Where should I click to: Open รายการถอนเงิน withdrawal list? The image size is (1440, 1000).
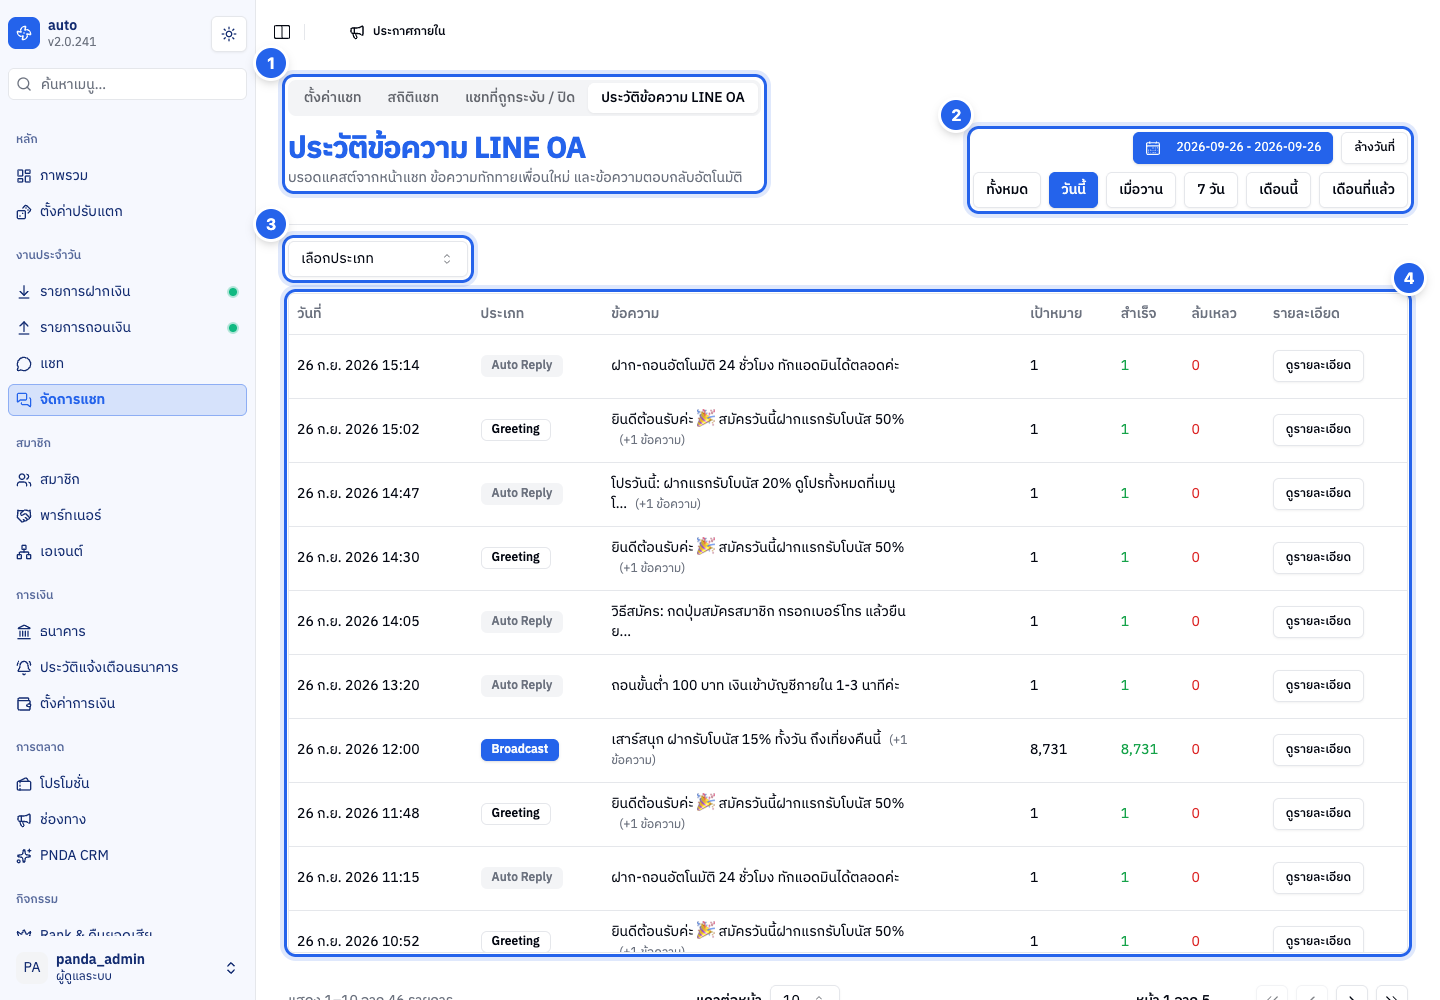pos(127,327)
